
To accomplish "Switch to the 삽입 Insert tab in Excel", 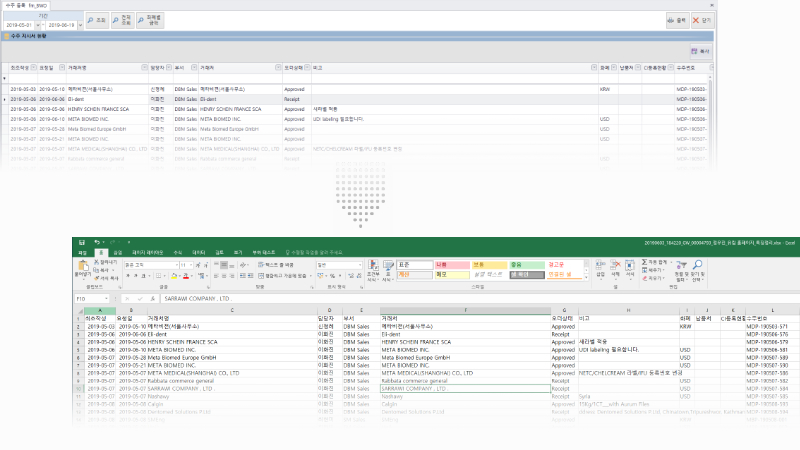I will click(118, 253).
